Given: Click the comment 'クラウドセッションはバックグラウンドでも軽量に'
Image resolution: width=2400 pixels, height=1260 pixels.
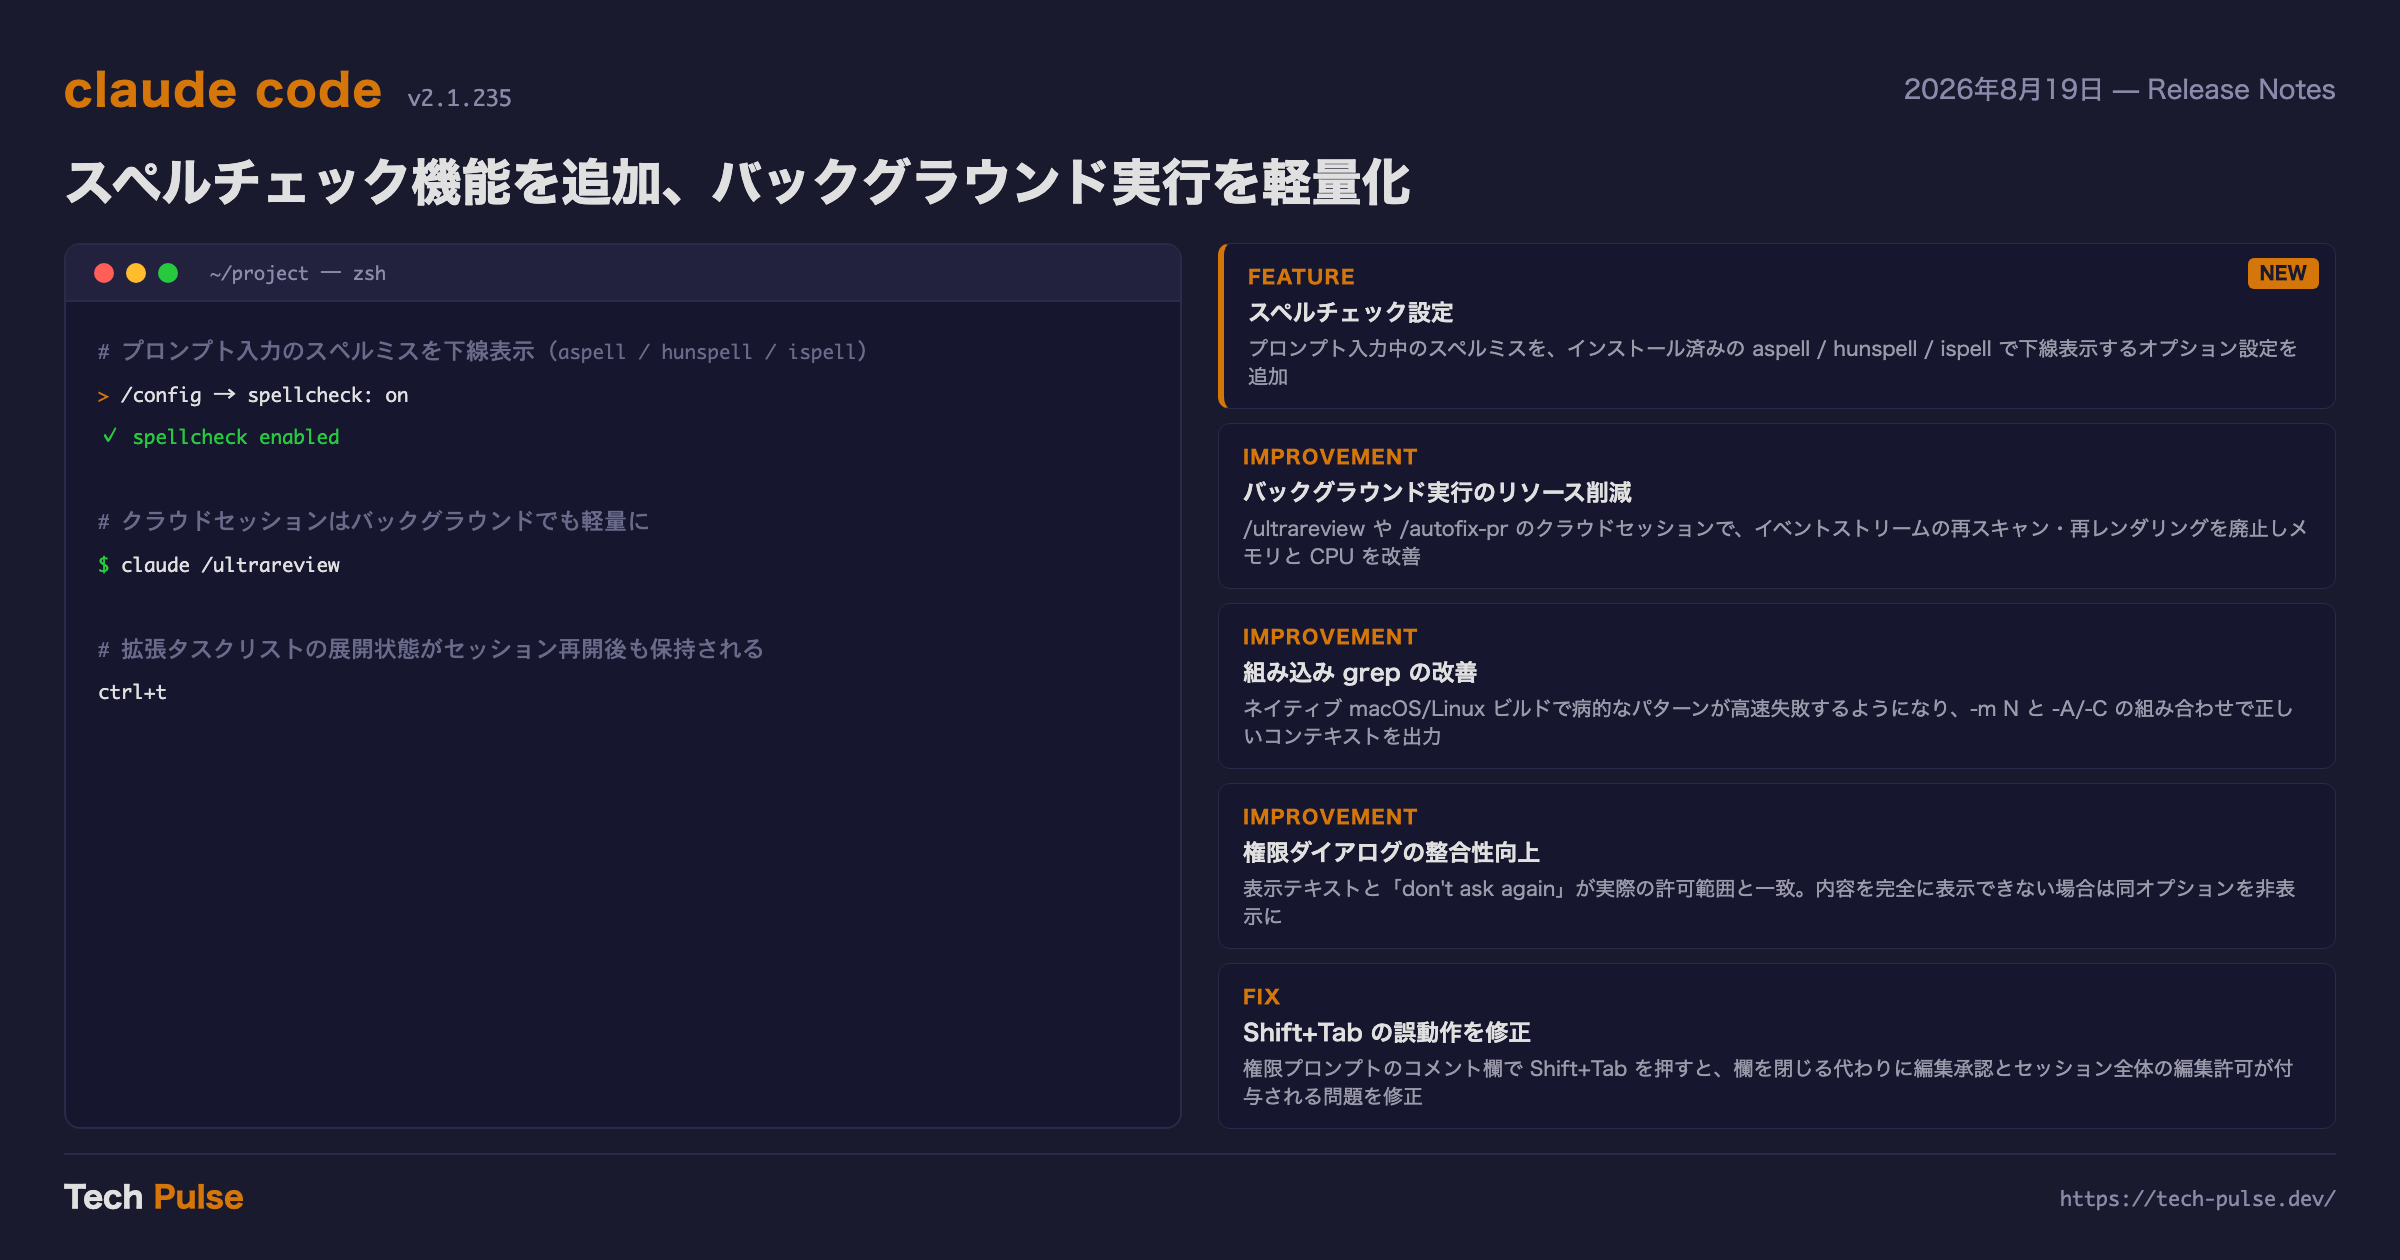Looking at the screenshot, I should (374, 521).
